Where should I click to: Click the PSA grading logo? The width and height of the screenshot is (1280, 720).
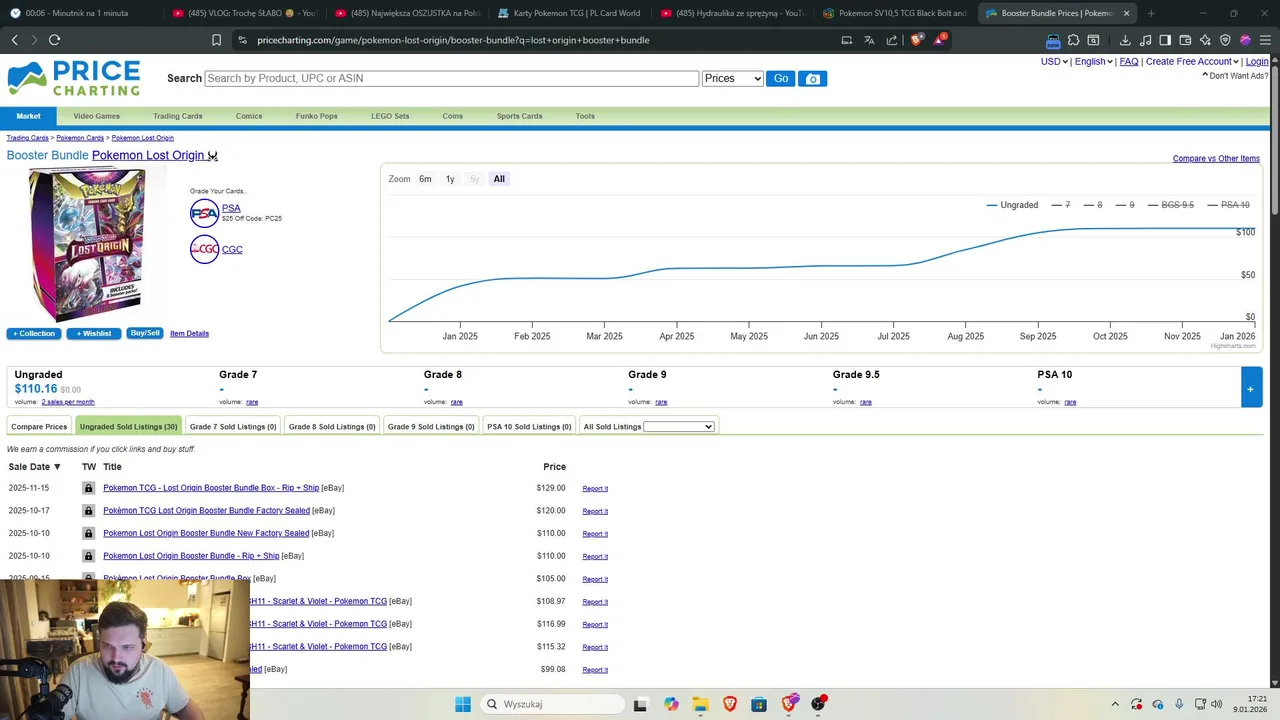pyautogui.click(x=204, y=213)
